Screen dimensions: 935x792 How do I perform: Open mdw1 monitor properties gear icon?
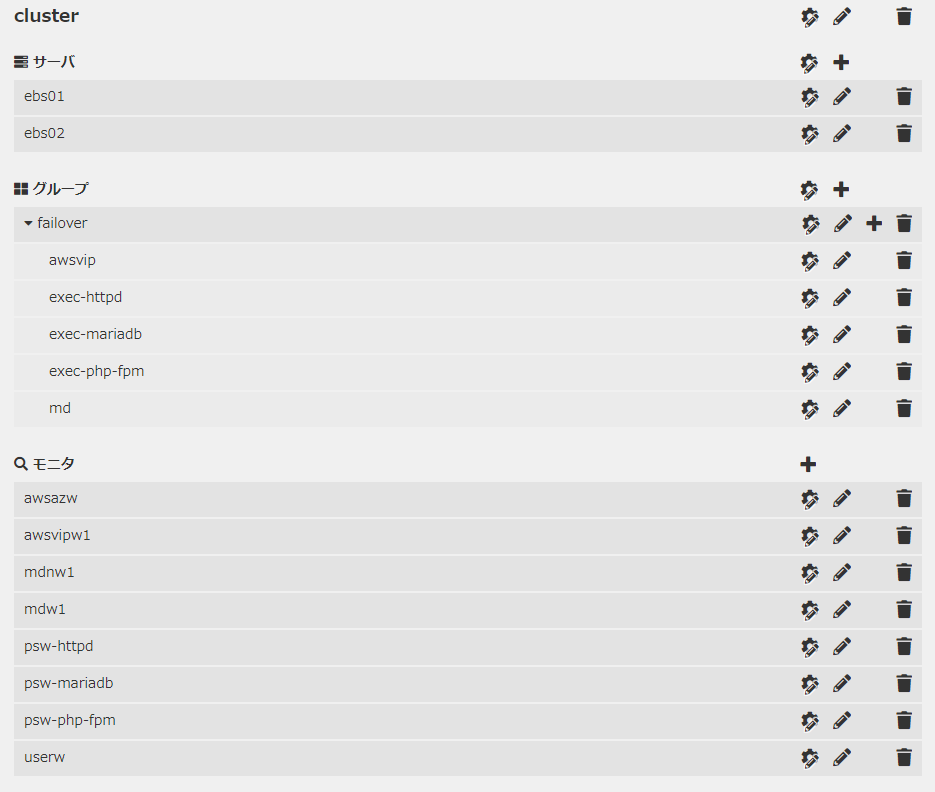coord(810,610)
